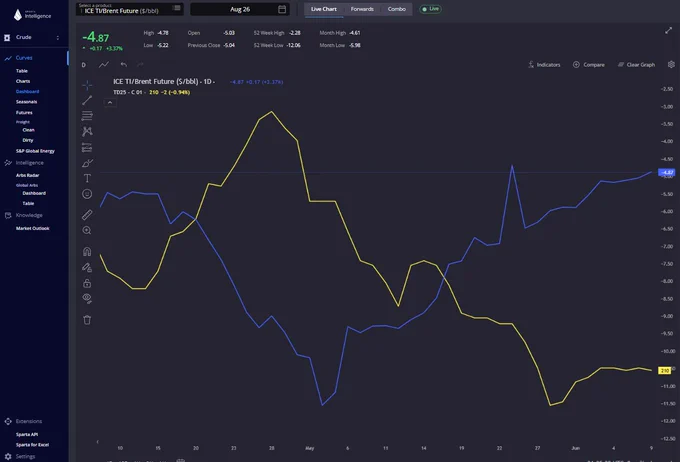The height and width of the screenshot is (462, 680).
Task: Open Seasonals page
Action: click(x=26, y=102)
